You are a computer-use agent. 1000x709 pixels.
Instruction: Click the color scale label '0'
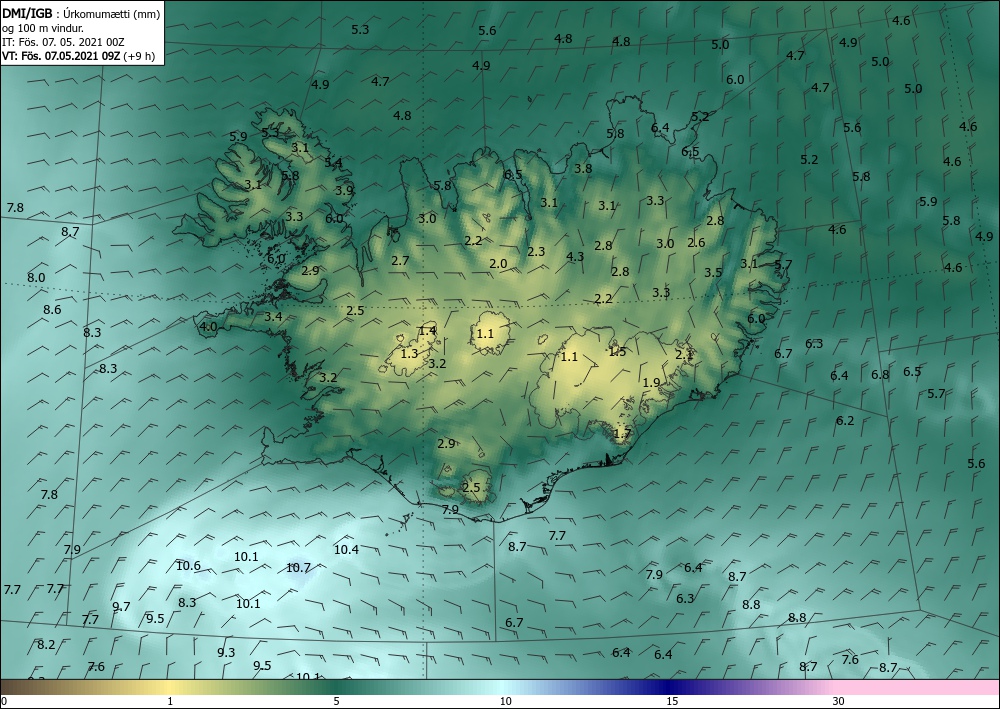pyautogui.click(x=4, y=701)
